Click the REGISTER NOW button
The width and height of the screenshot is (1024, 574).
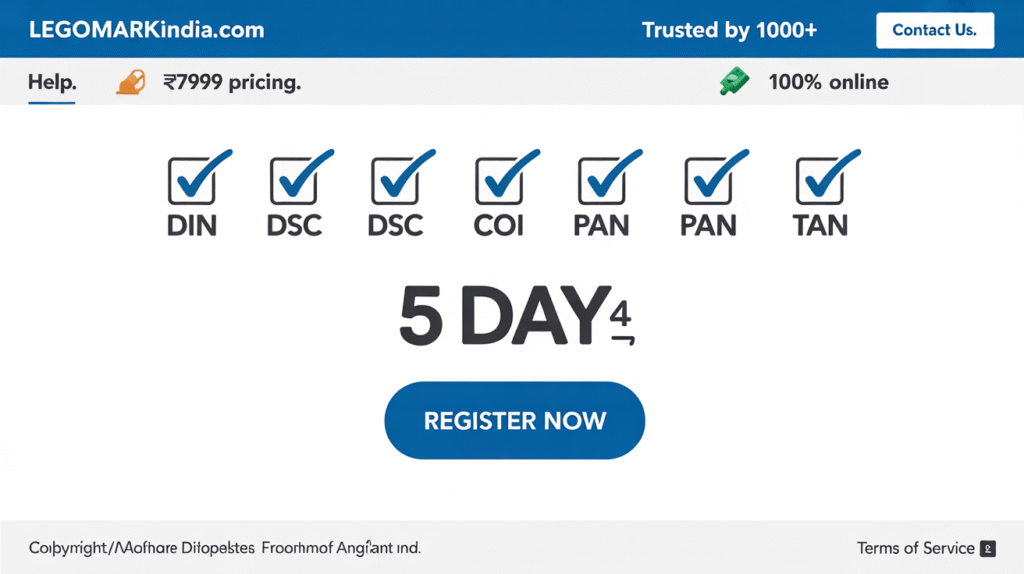[x=515, y=421]
